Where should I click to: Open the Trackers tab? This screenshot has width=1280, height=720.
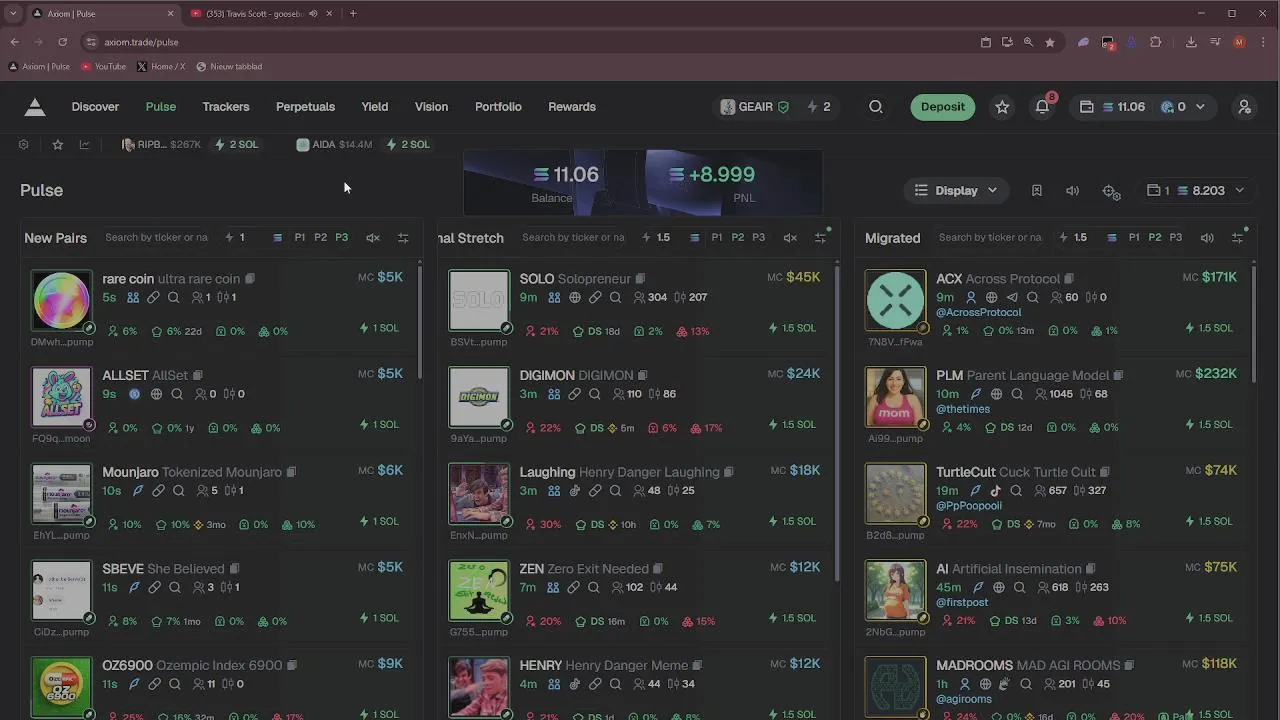(226, 107)
